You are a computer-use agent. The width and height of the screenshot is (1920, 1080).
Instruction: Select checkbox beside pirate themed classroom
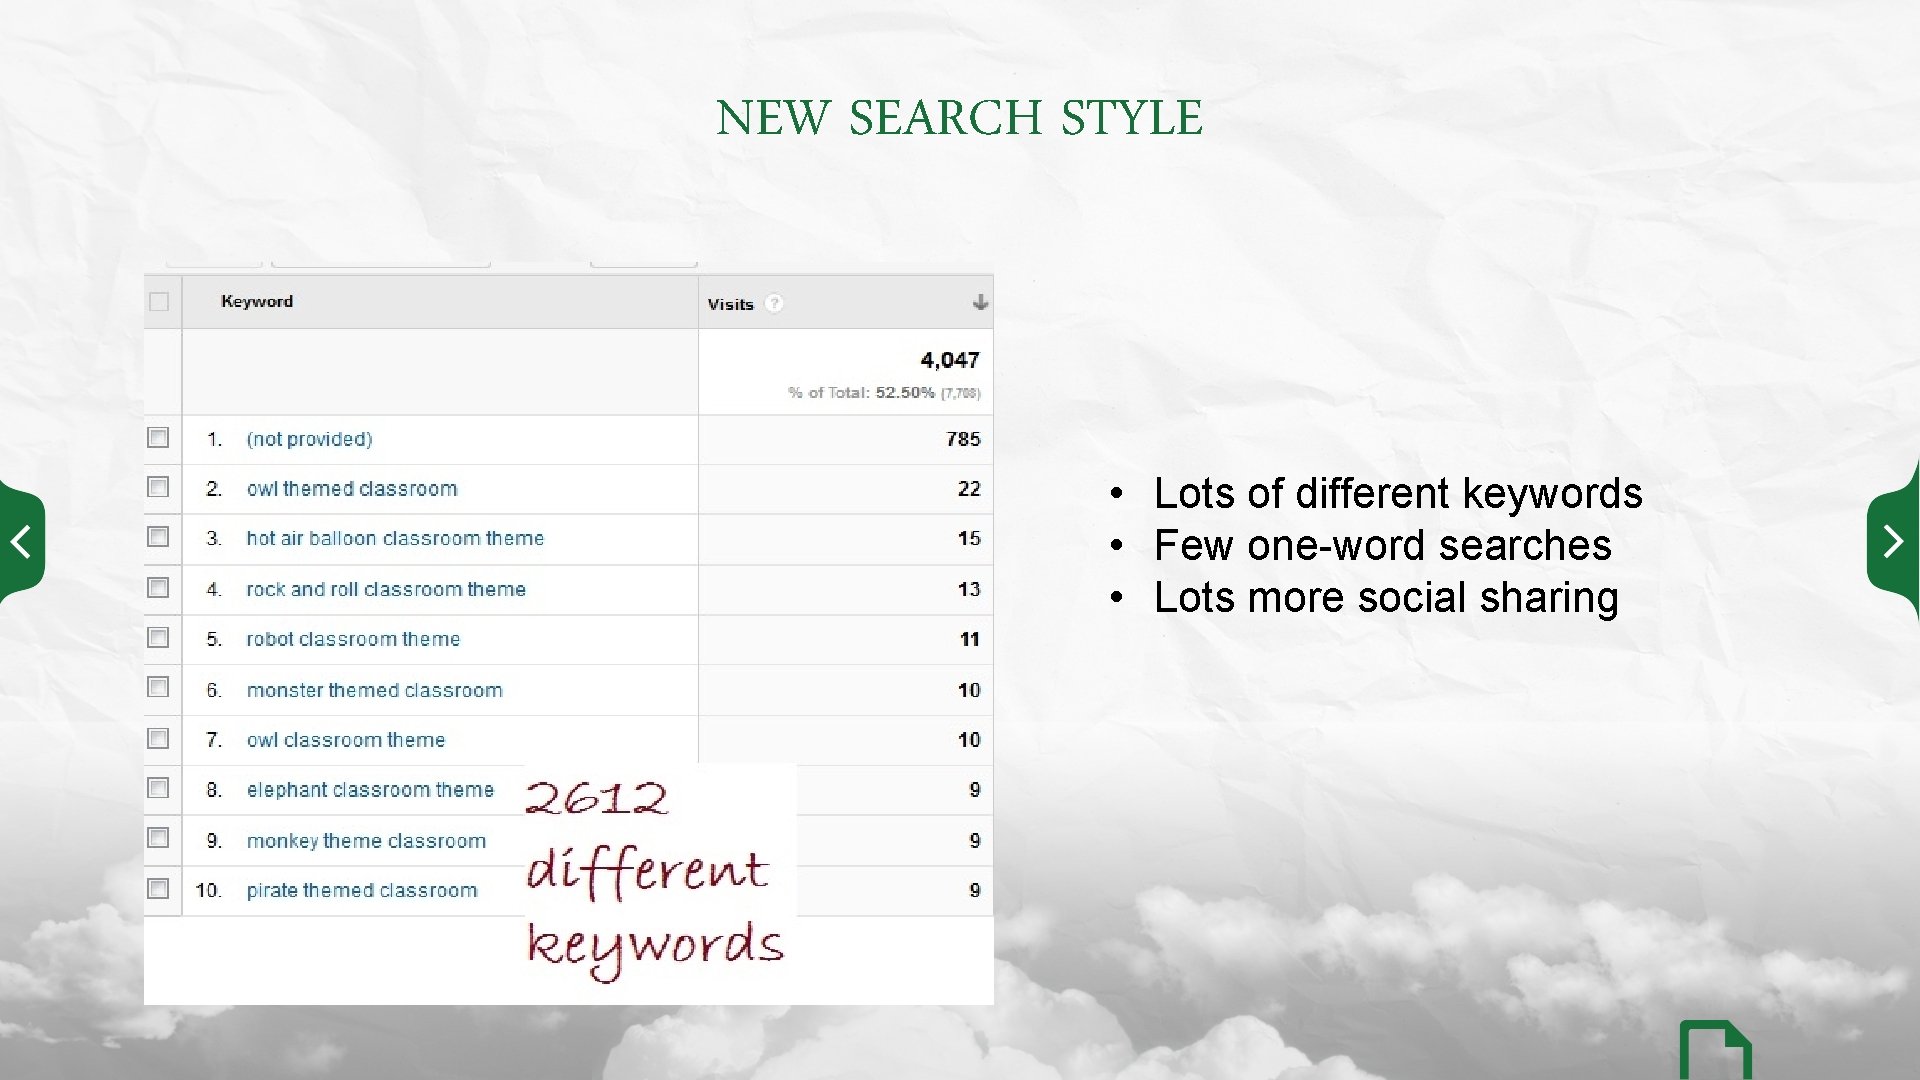158,889
